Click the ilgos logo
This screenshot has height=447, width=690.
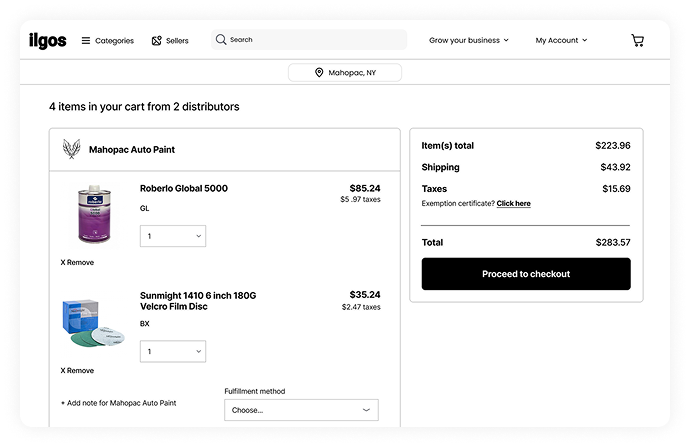point(48,40)
